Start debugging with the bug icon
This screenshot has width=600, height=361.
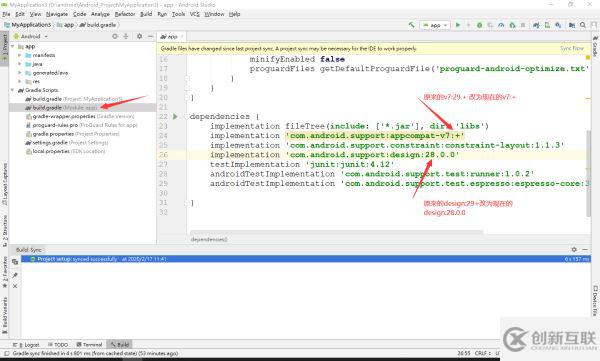pyautogui.click(x=479, y=25)
